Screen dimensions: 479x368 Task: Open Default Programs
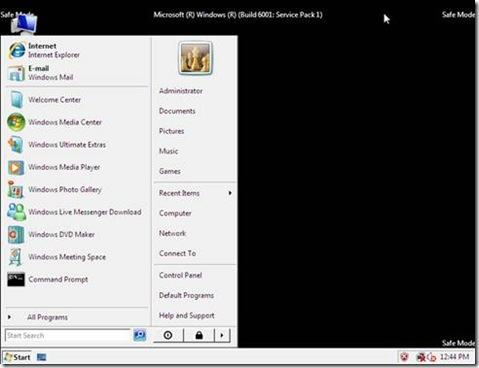pyautogui.click(x=186, y=295)
